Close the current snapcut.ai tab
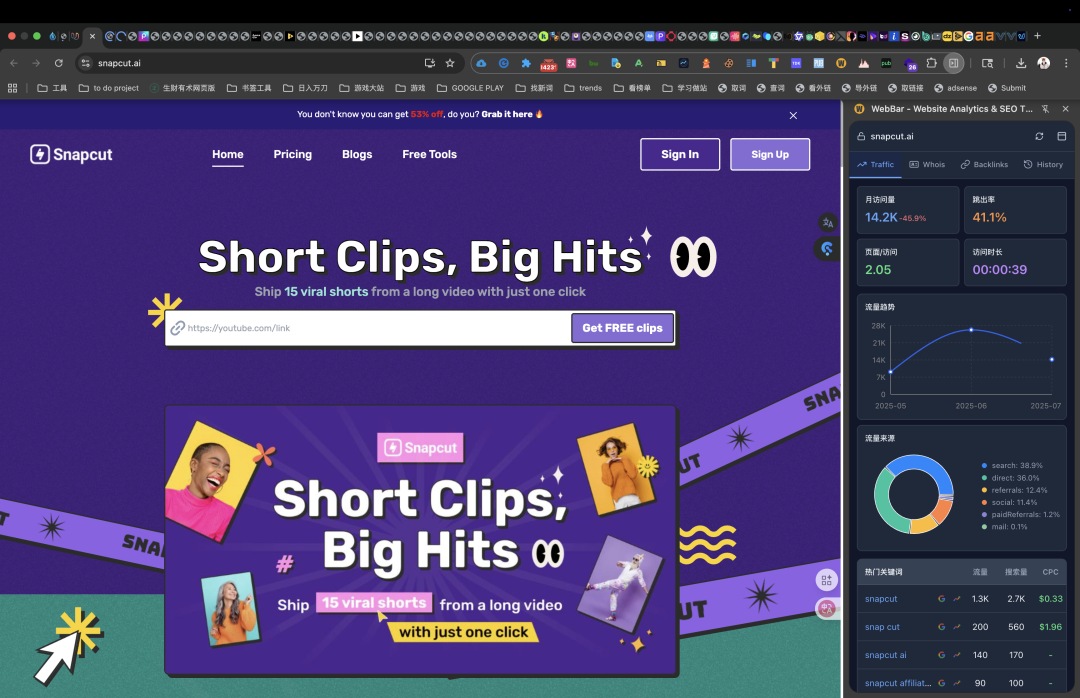The height and width of the screenshot is (698, 1080). click(x=92, y=36)
